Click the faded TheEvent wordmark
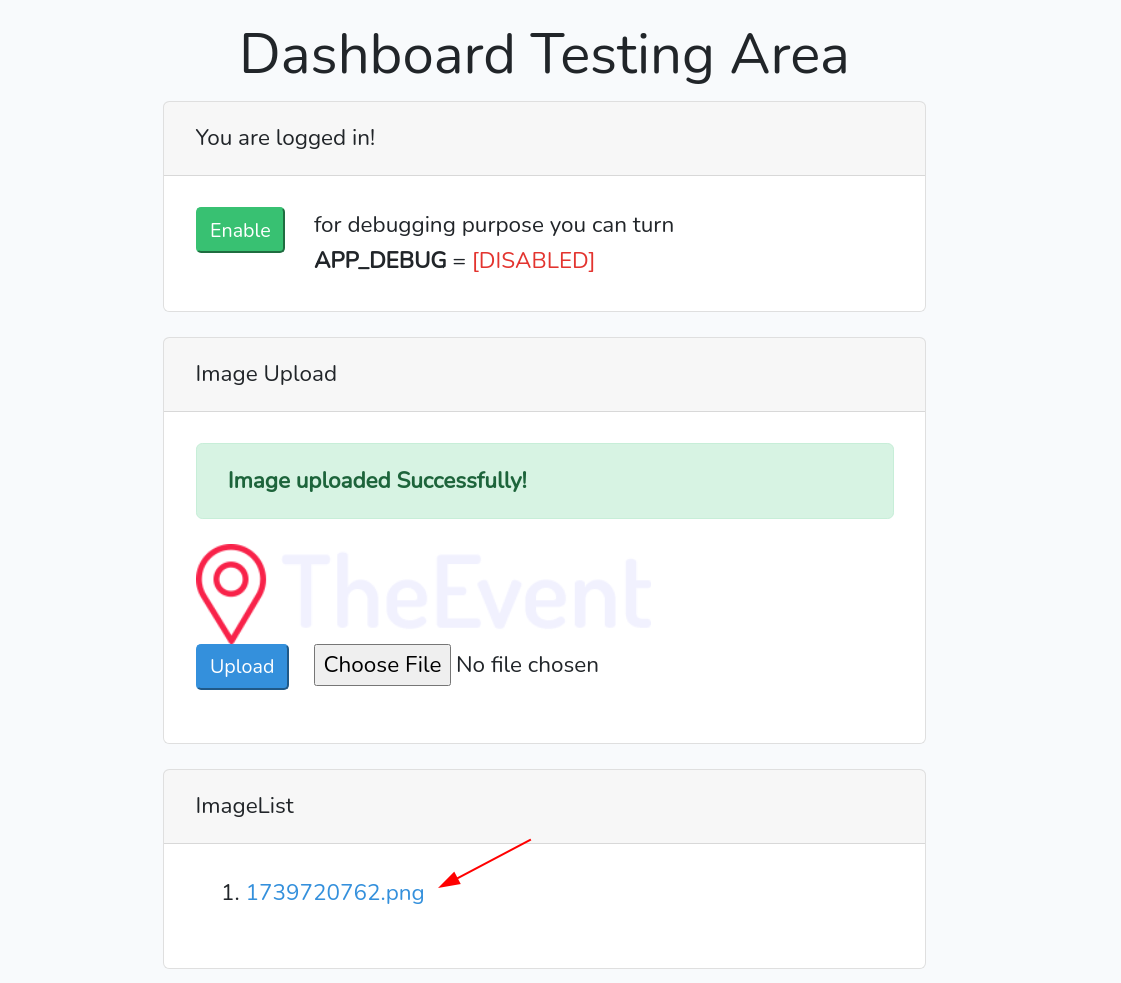 point(468,593)
